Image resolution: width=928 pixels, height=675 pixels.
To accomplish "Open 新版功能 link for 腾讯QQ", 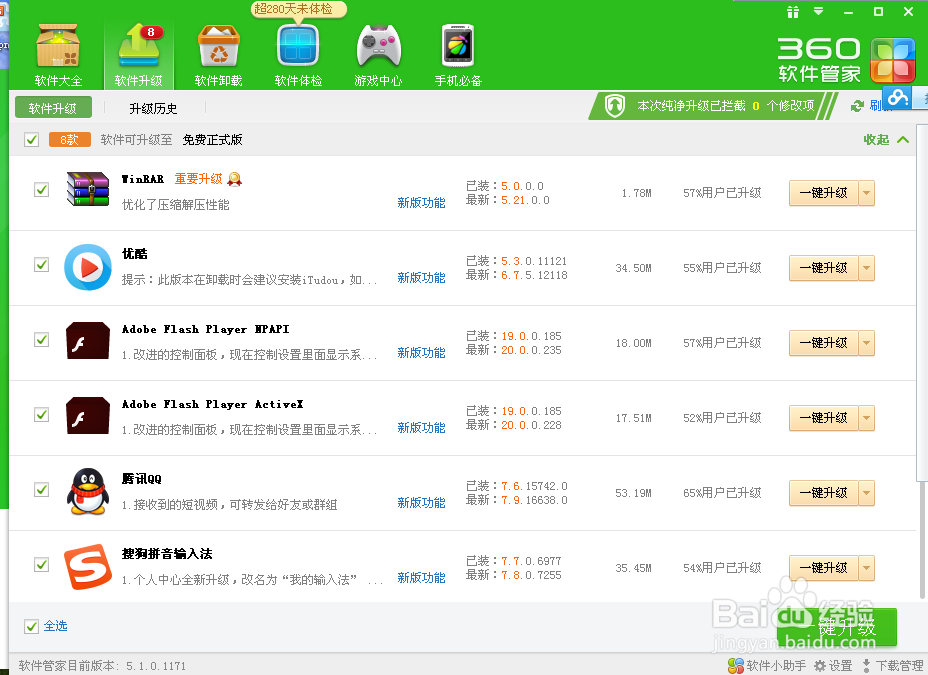I will (421, 503).
